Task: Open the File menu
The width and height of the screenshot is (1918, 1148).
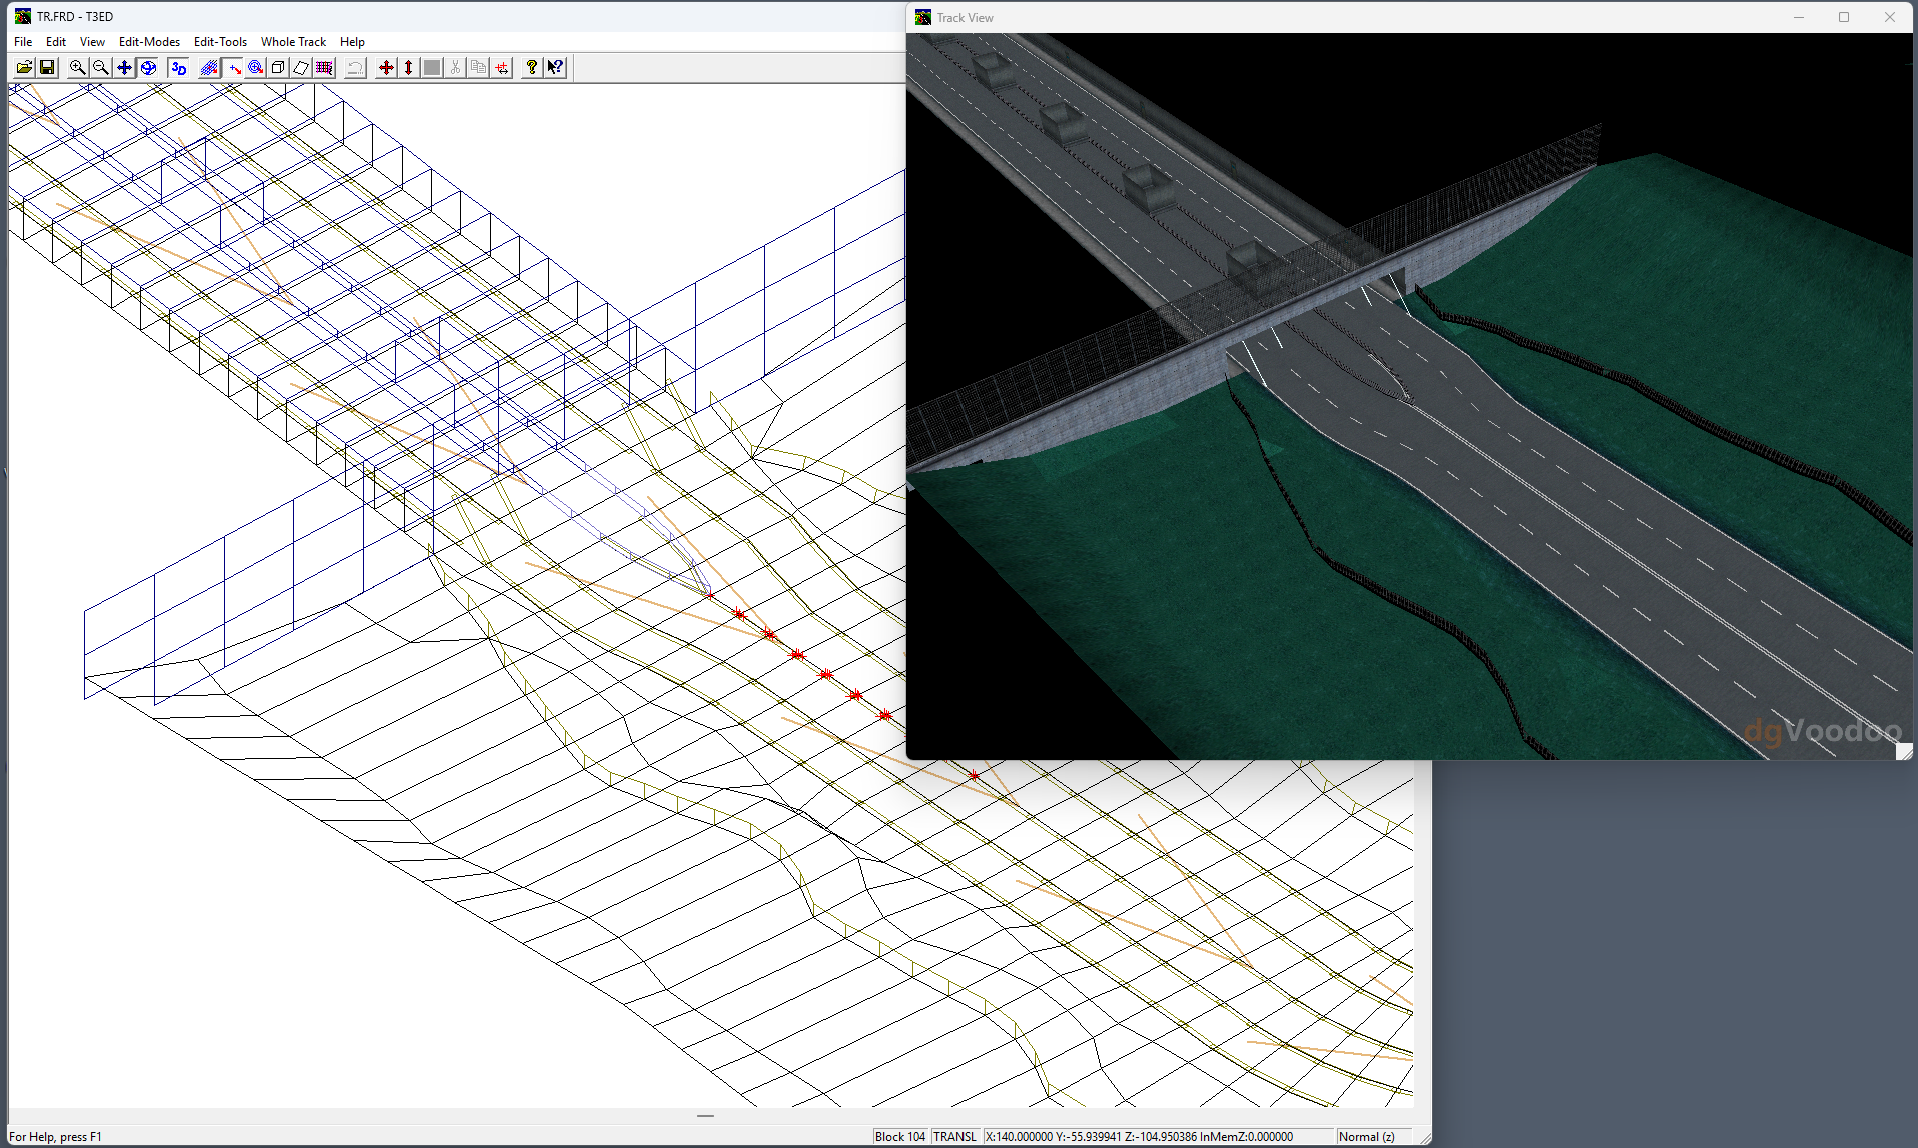Action: 23,42
